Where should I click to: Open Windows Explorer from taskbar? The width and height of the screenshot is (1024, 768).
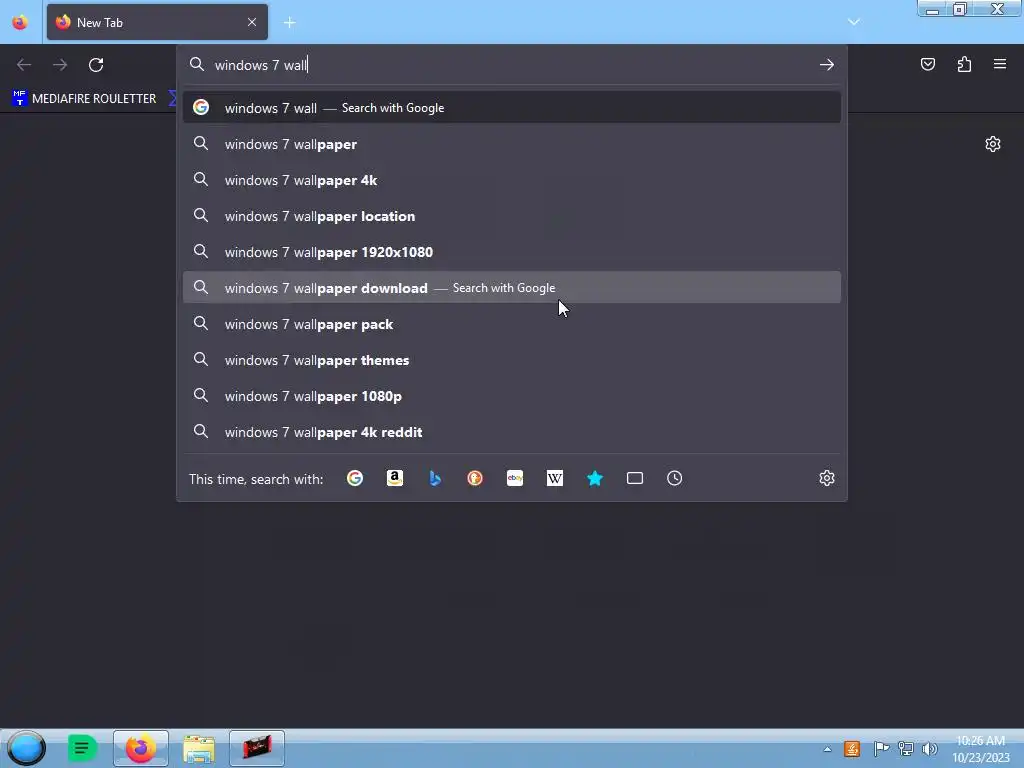click(199, 748)
